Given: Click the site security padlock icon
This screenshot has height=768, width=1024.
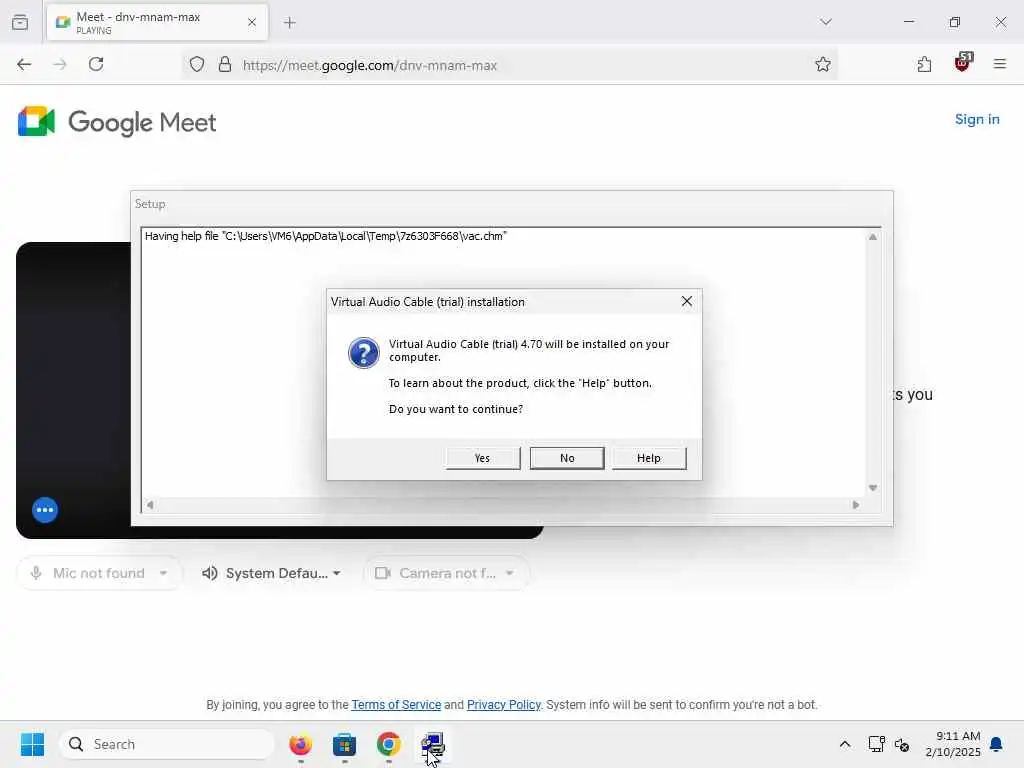Looking at the screenshot, I should pyautogui.click(x=225, y=64).
